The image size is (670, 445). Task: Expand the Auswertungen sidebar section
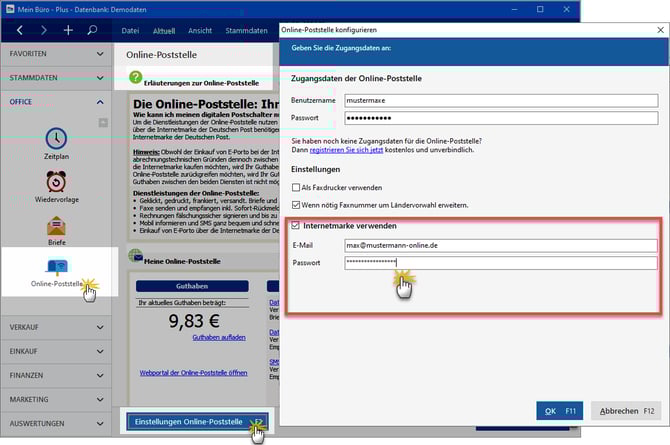pos(56,424)
